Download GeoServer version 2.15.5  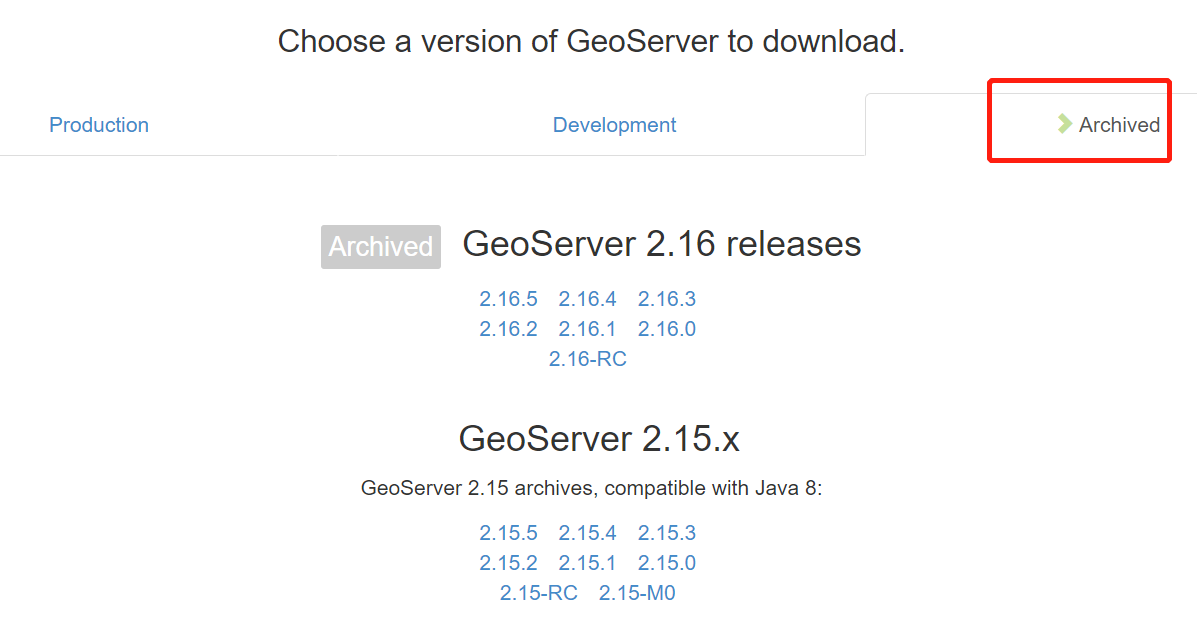click(508, 533)
